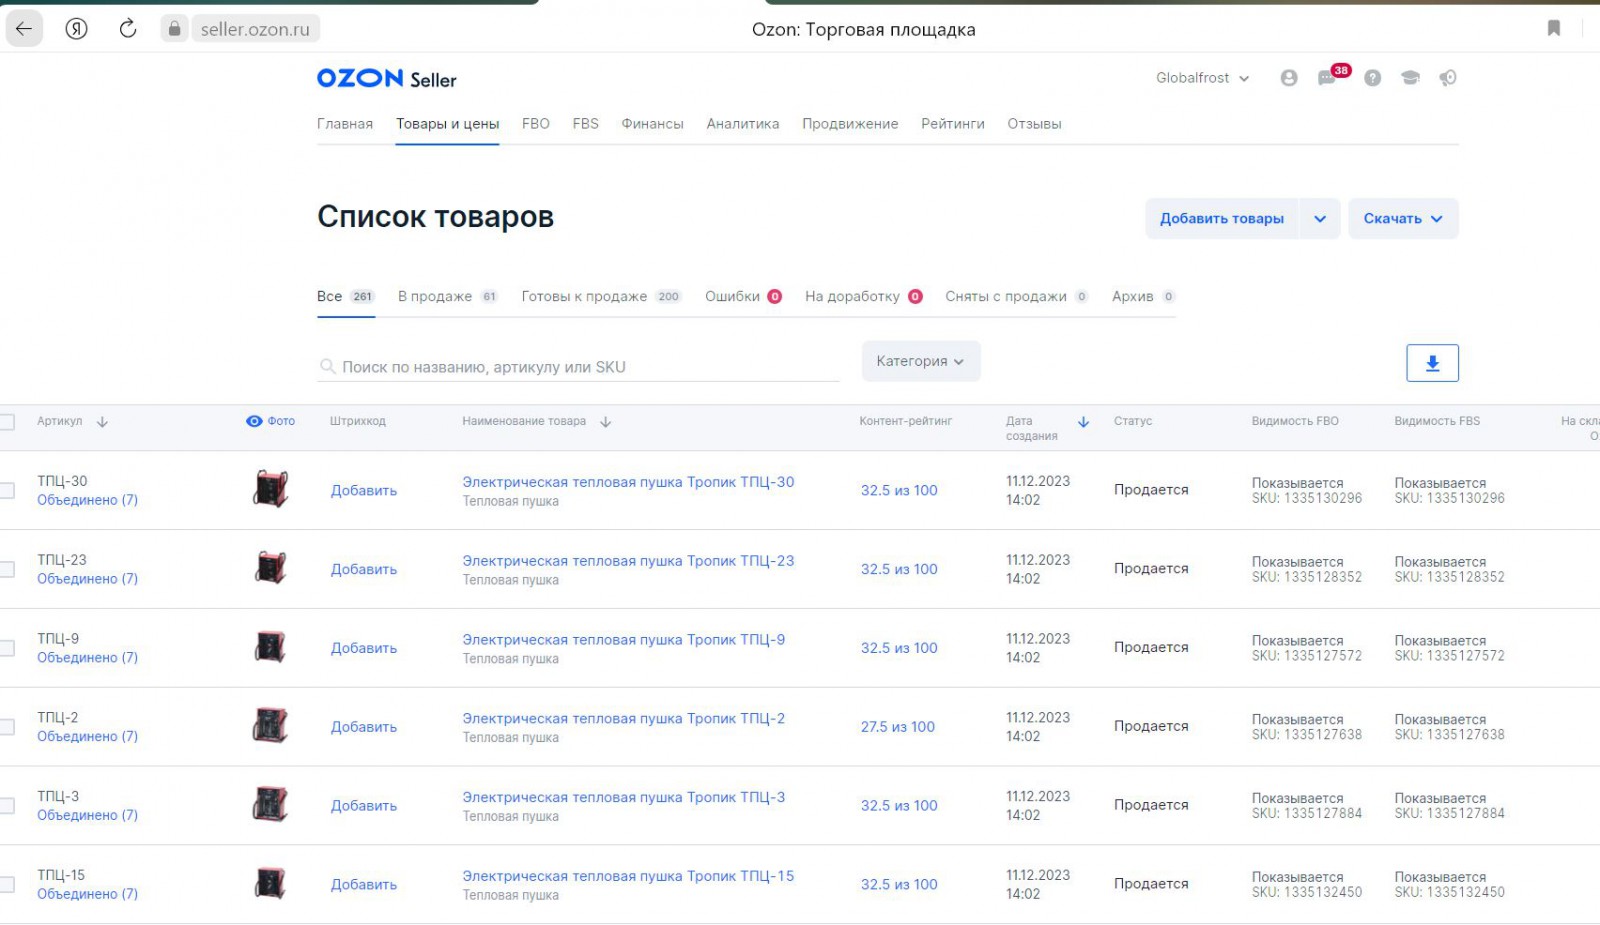
Task: Expand Объединено (7) under ТПЦ-9
Action: click(87, 658)
